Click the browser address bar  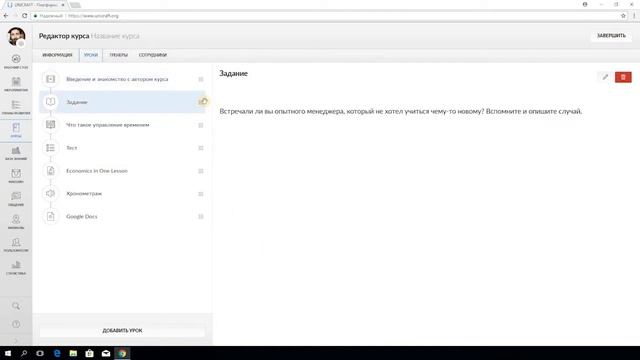(x=327, y=16)
